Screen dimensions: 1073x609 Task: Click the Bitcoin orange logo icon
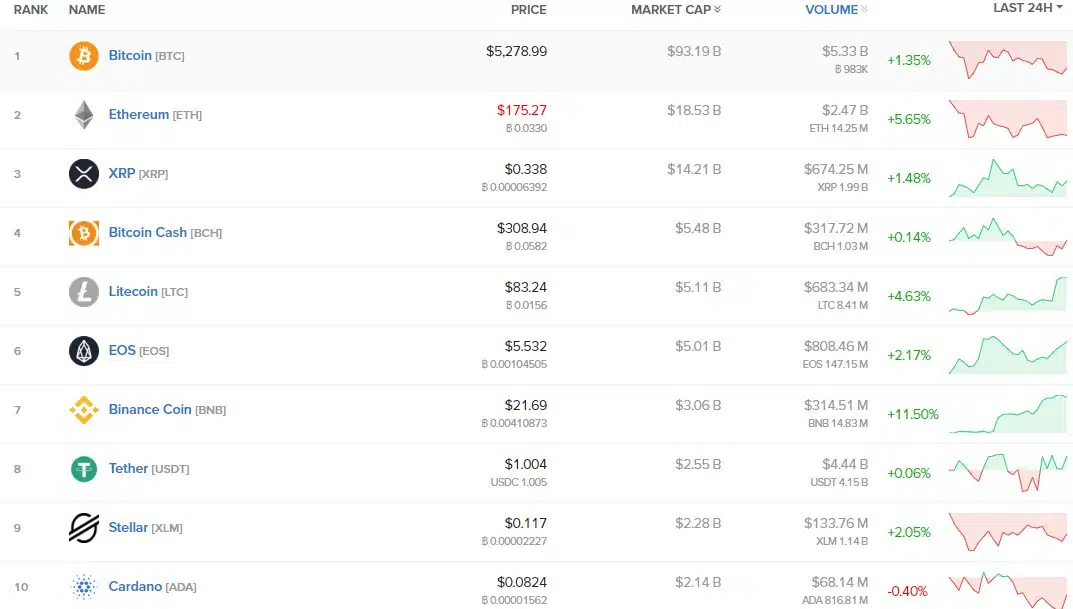[x=83, y=55]
